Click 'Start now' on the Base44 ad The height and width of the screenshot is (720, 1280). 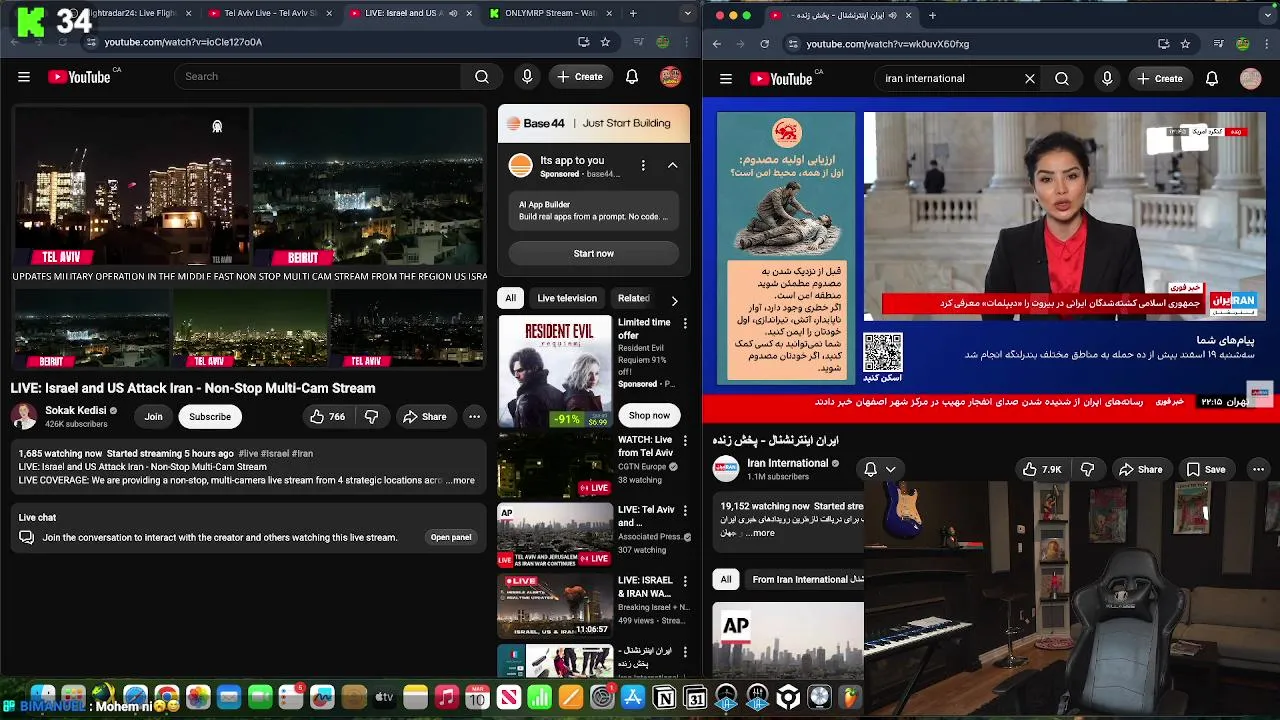(594, 254)
